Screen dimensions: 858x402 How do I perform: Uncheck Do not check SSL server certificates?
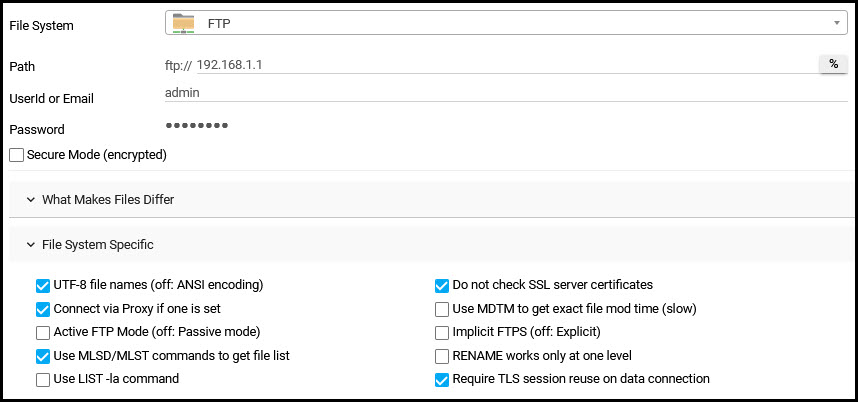442,285
